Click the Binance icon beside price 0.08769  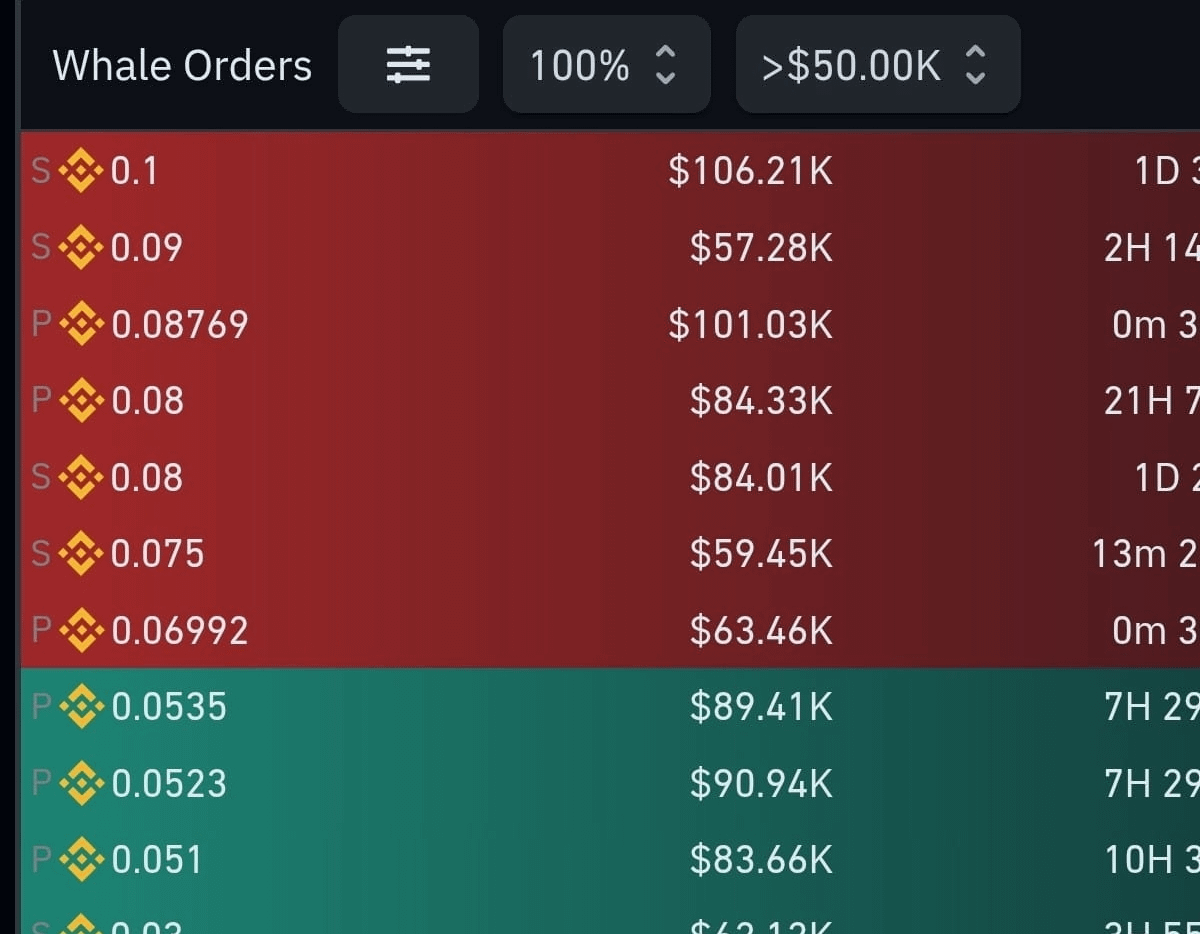pyautogui.click(x=81, y=325)
